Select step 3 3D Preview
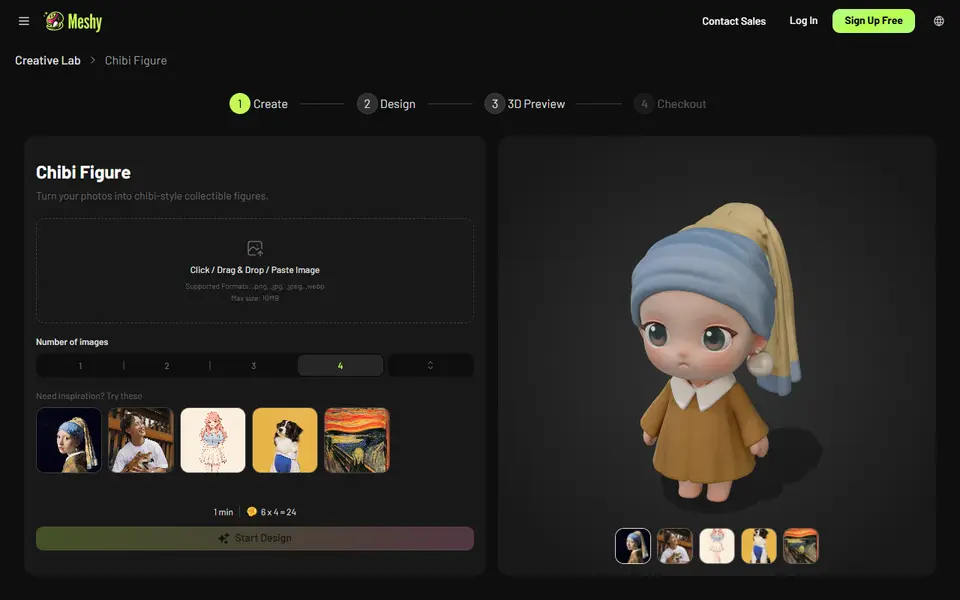Screen dimensions: 960x600 (525, 104)
